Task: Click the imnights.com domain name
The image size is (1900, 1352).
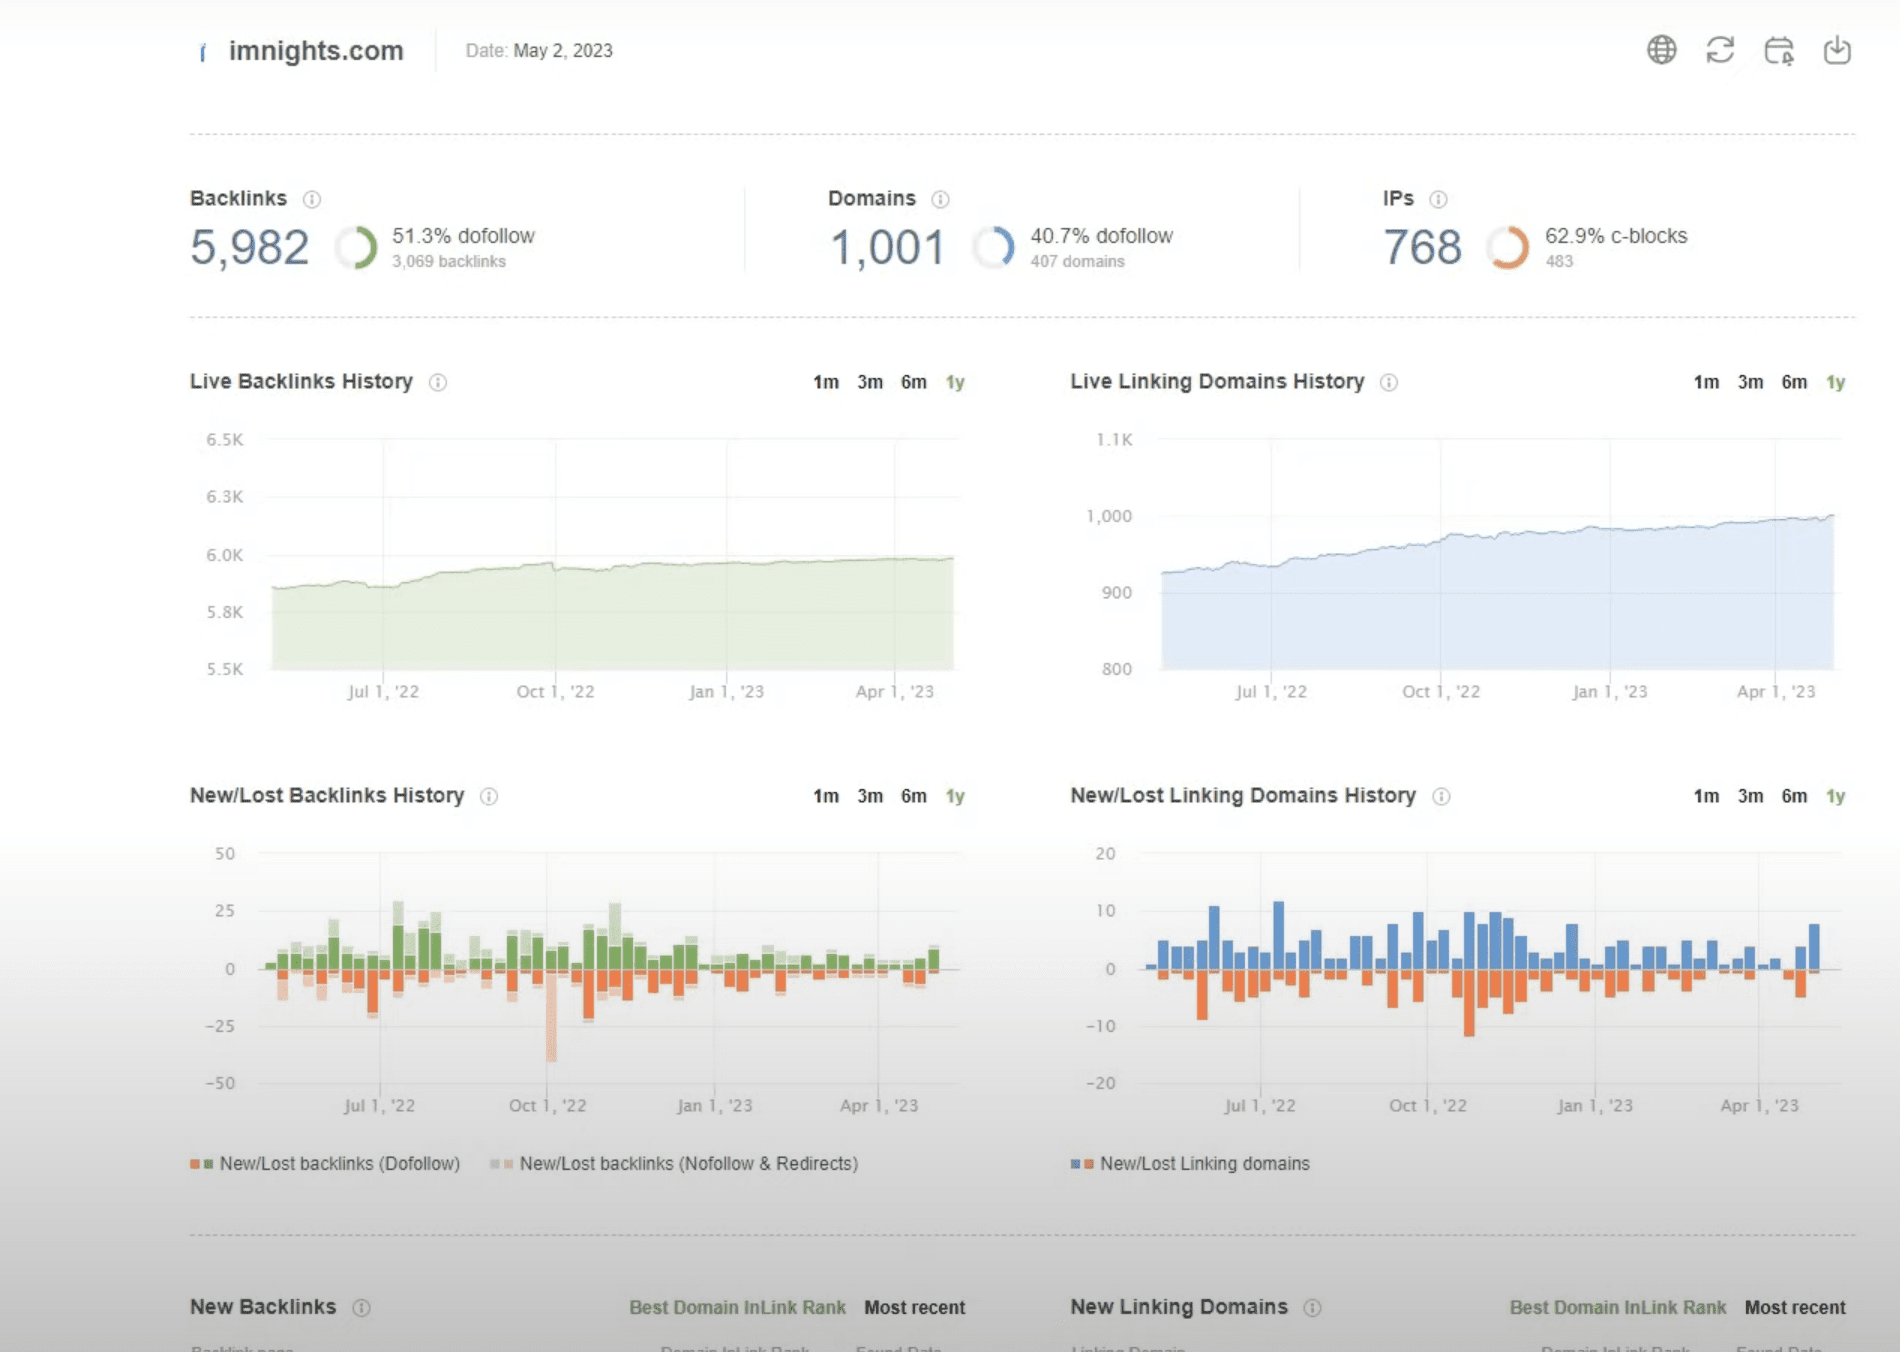Action: (x=315, y=51)
